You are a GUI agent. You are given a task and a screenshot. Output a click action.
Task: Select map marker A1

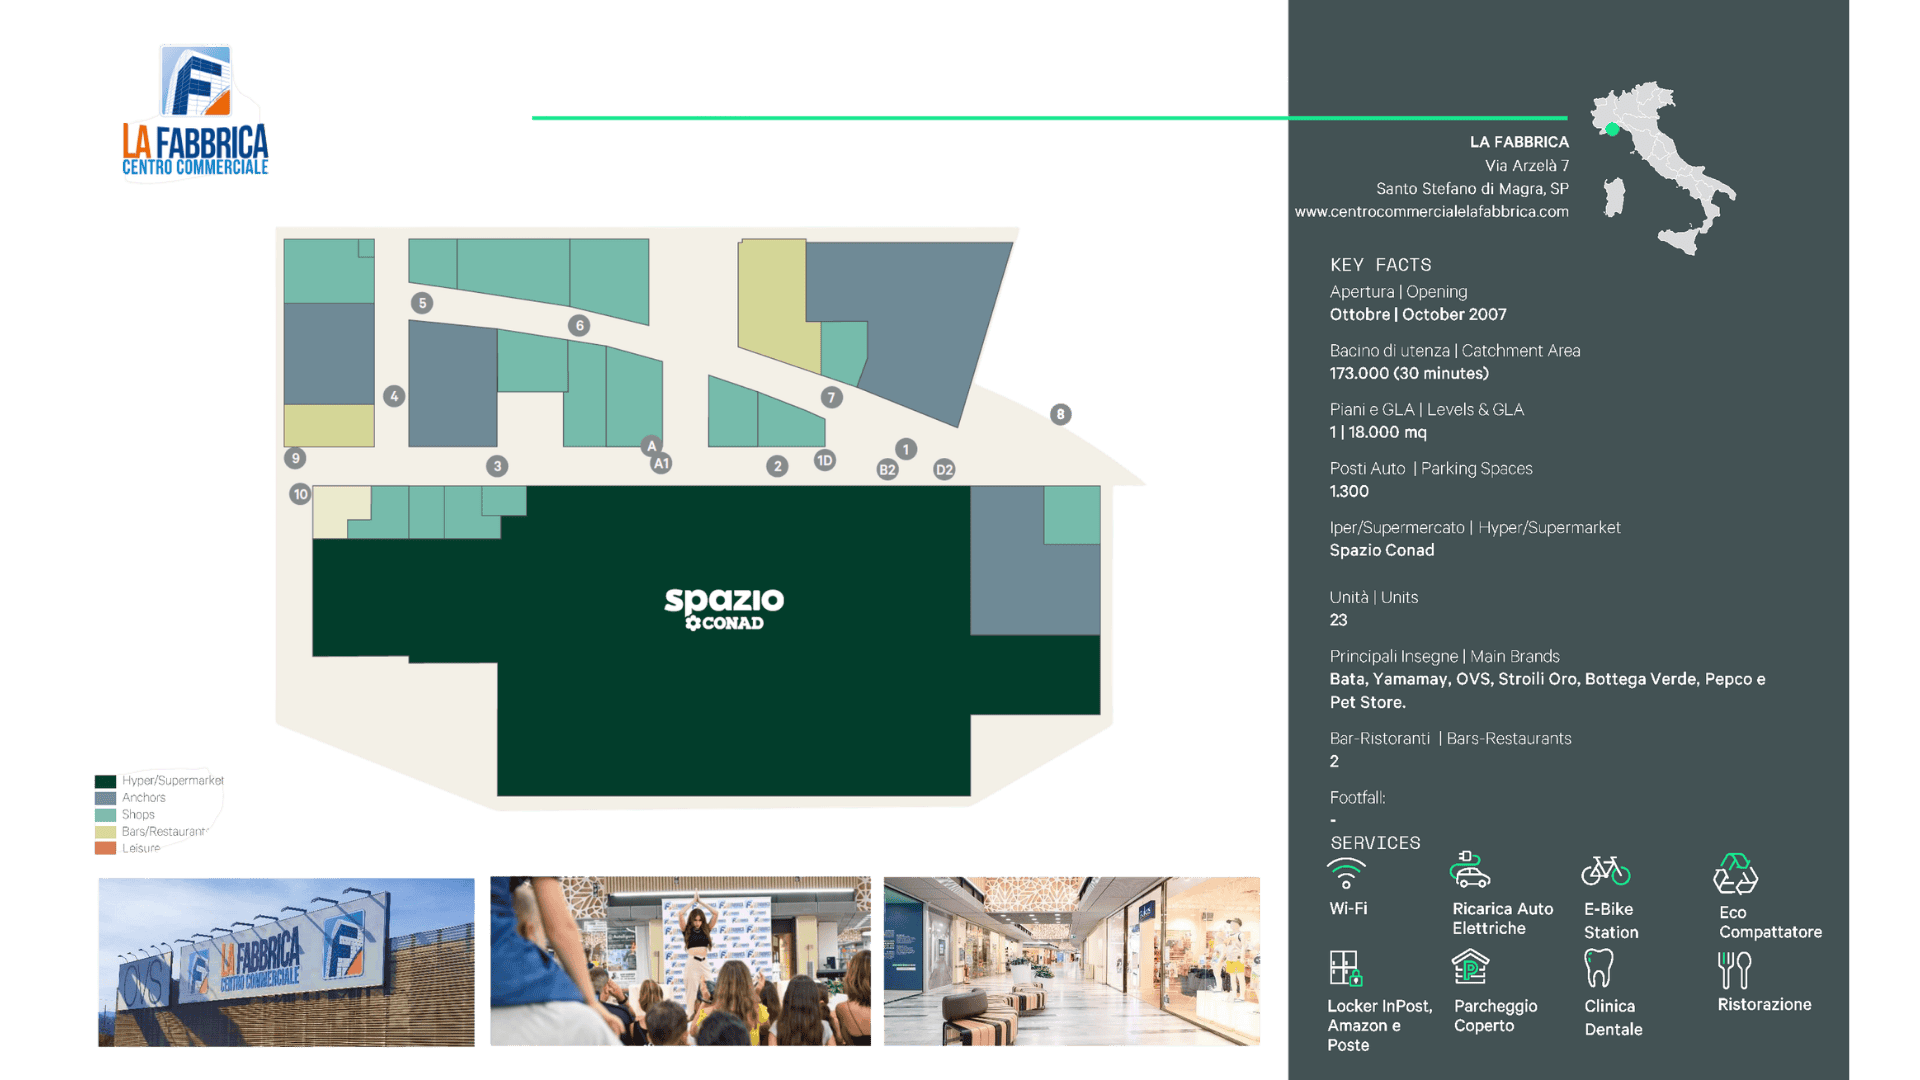[661, 463]
